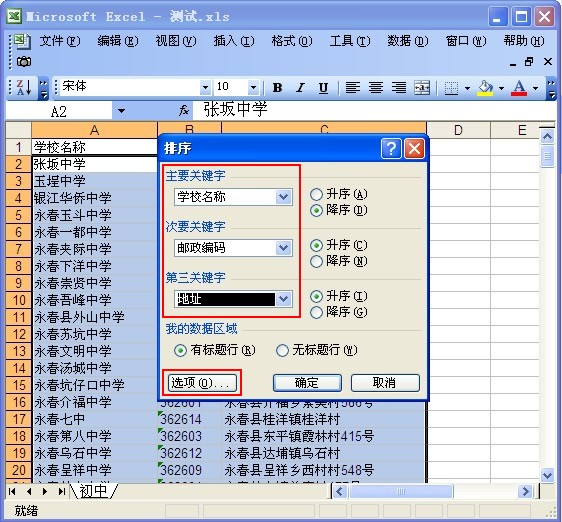
Task: Click vertical scrollbar up arrow
Action: click(x=547, y=137)
